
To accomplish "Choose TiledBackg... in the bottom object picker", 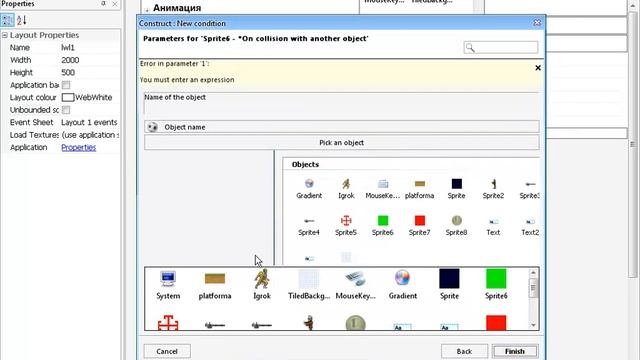I will click(x=309, y=285).
